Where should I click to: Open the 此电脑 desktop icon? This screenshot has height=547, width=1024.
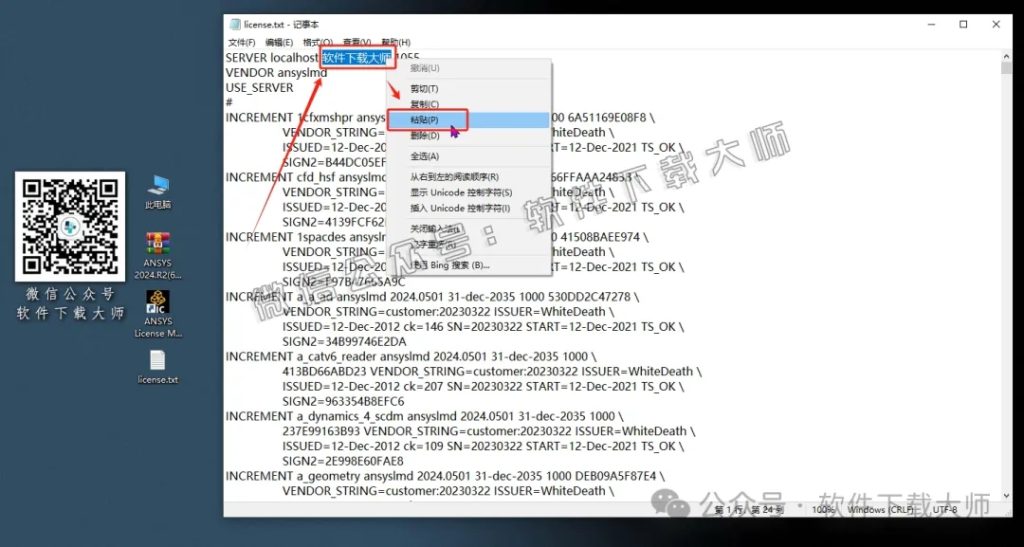pyautogui.click(x=158, y=191)
